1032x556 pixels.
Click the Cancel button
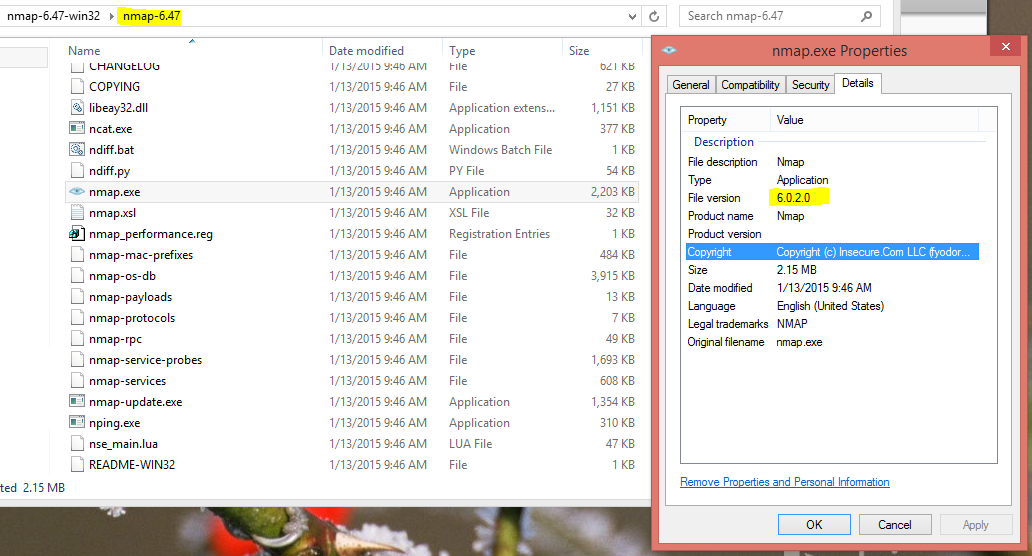click(894, 524)
